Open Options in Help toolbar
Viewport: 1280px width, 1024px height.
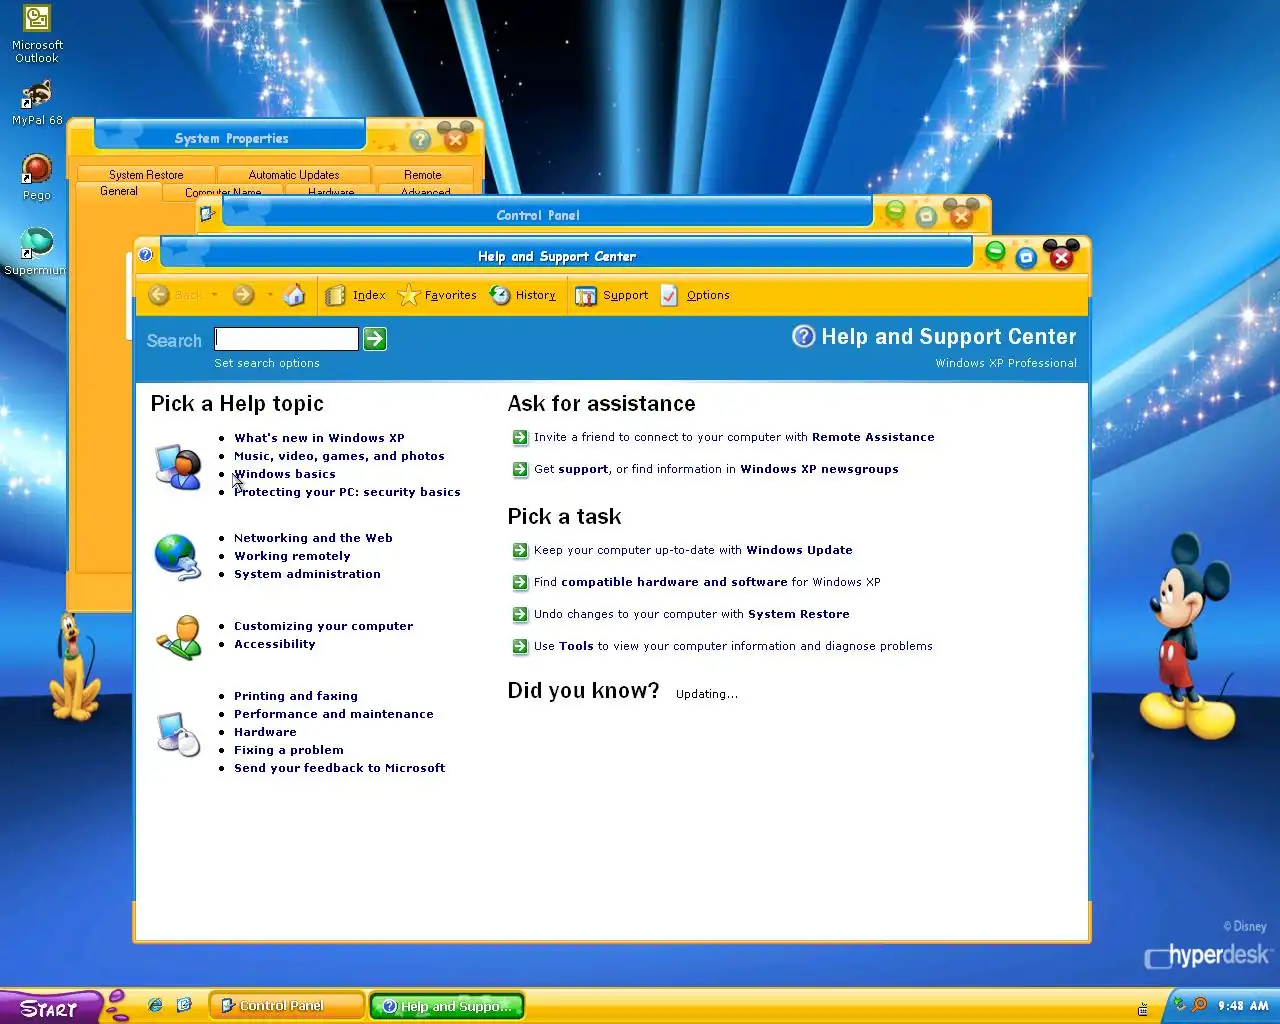[694, 295]
